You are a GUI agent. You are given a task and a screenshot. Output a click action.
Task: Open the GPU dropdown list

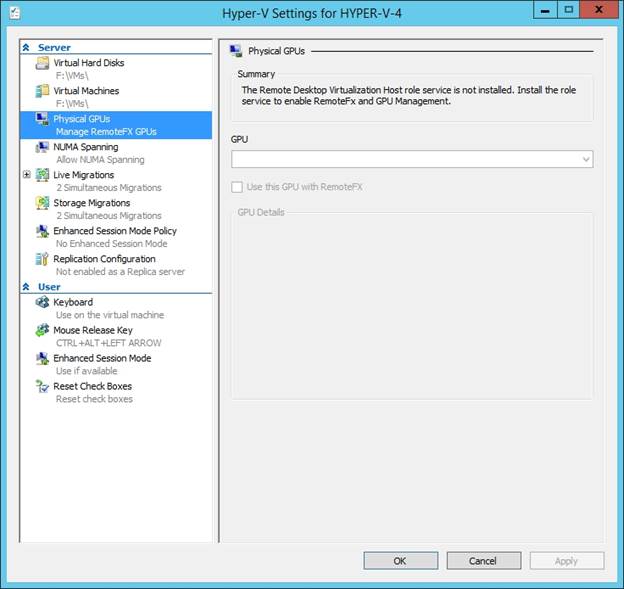585,159
